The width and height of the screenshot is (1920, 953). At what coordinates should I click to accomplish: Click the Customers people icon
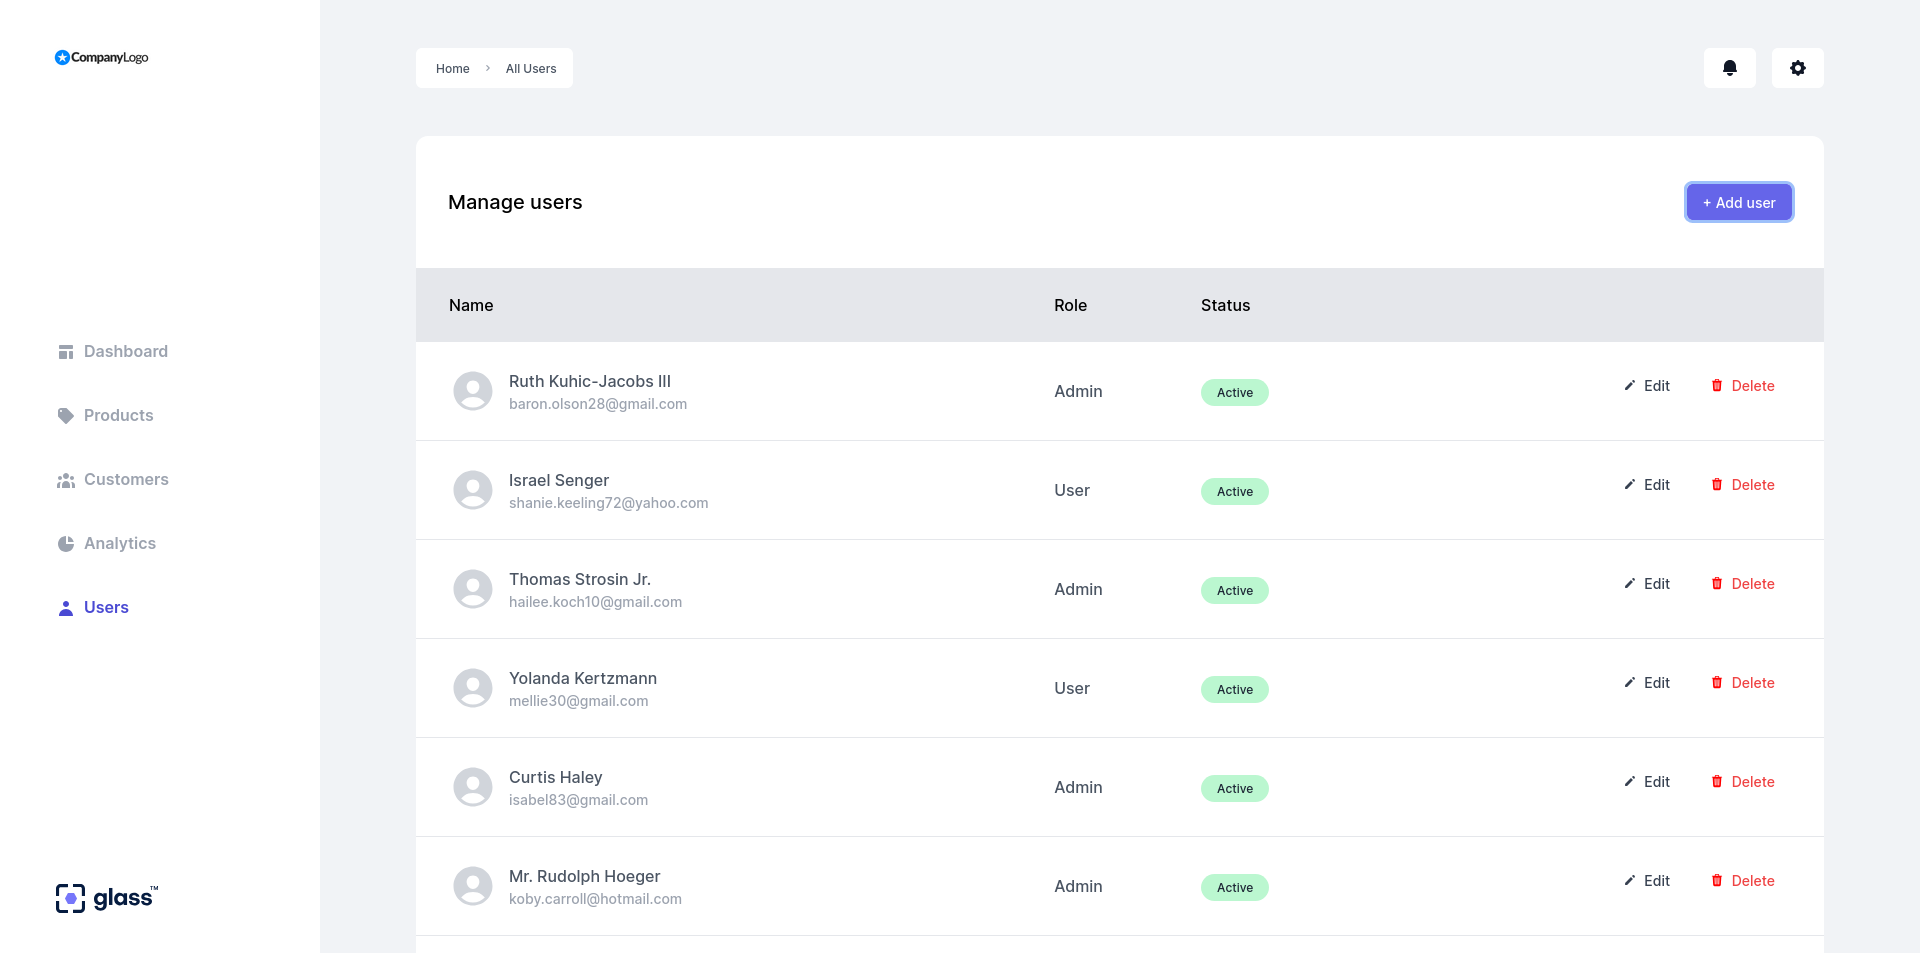(66, 479)
